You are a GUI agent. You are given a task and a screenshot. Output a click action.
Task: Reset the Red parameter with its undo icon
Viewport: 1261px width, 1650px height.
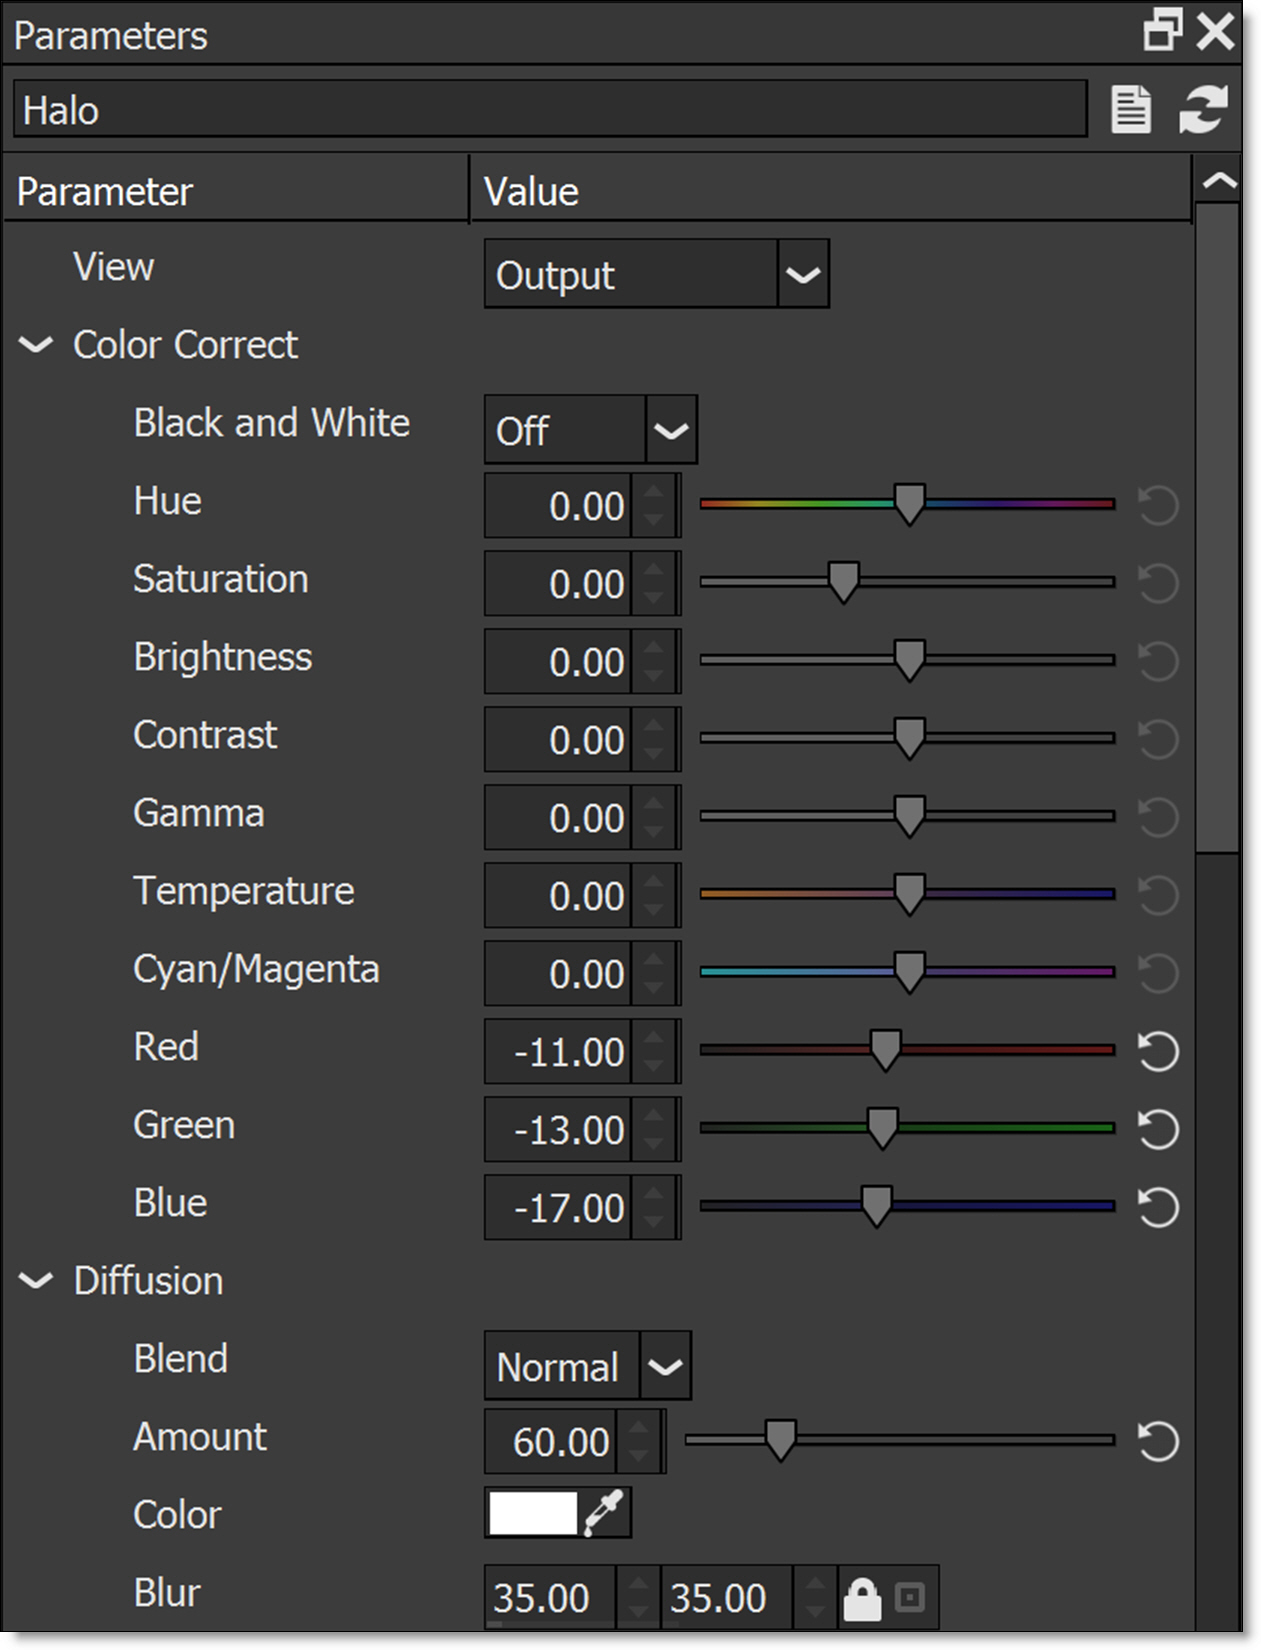click(x=1158, y=1051)
